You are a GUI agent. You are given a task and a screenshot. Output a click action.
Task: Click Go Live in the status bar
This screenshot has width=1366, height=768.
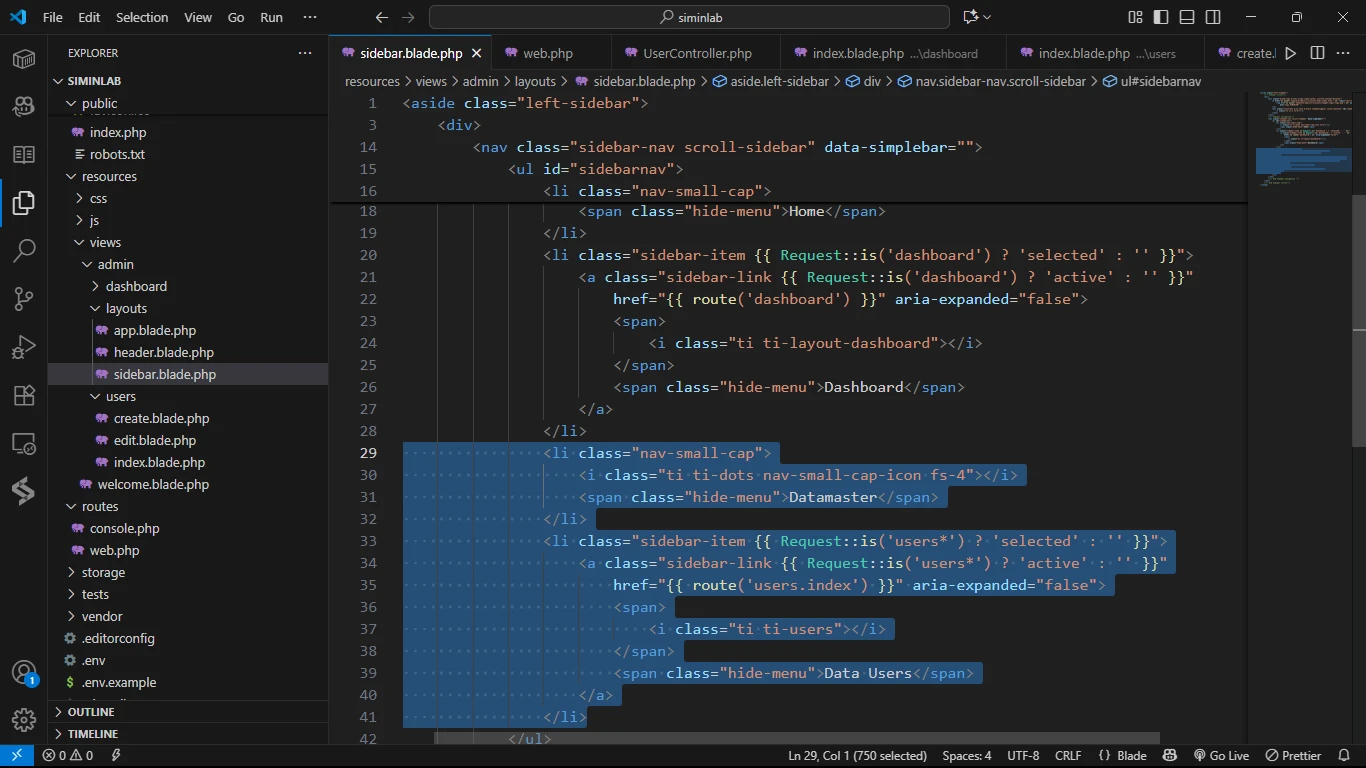click(1221, 756)
